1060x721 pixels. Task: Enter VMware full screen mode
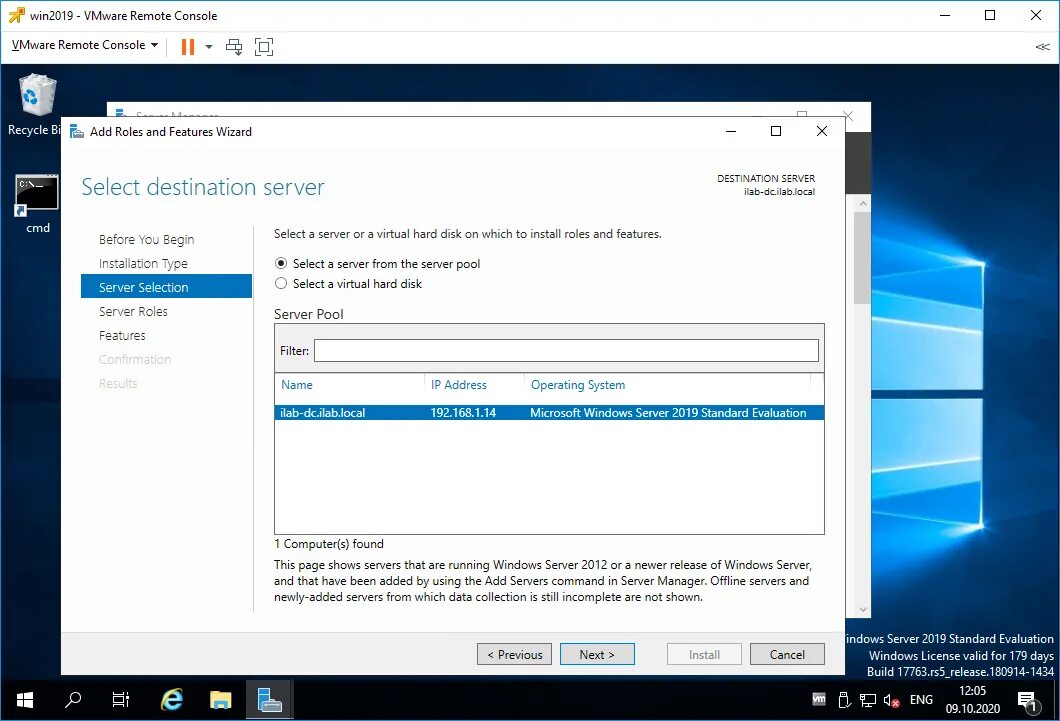[264, 47]
